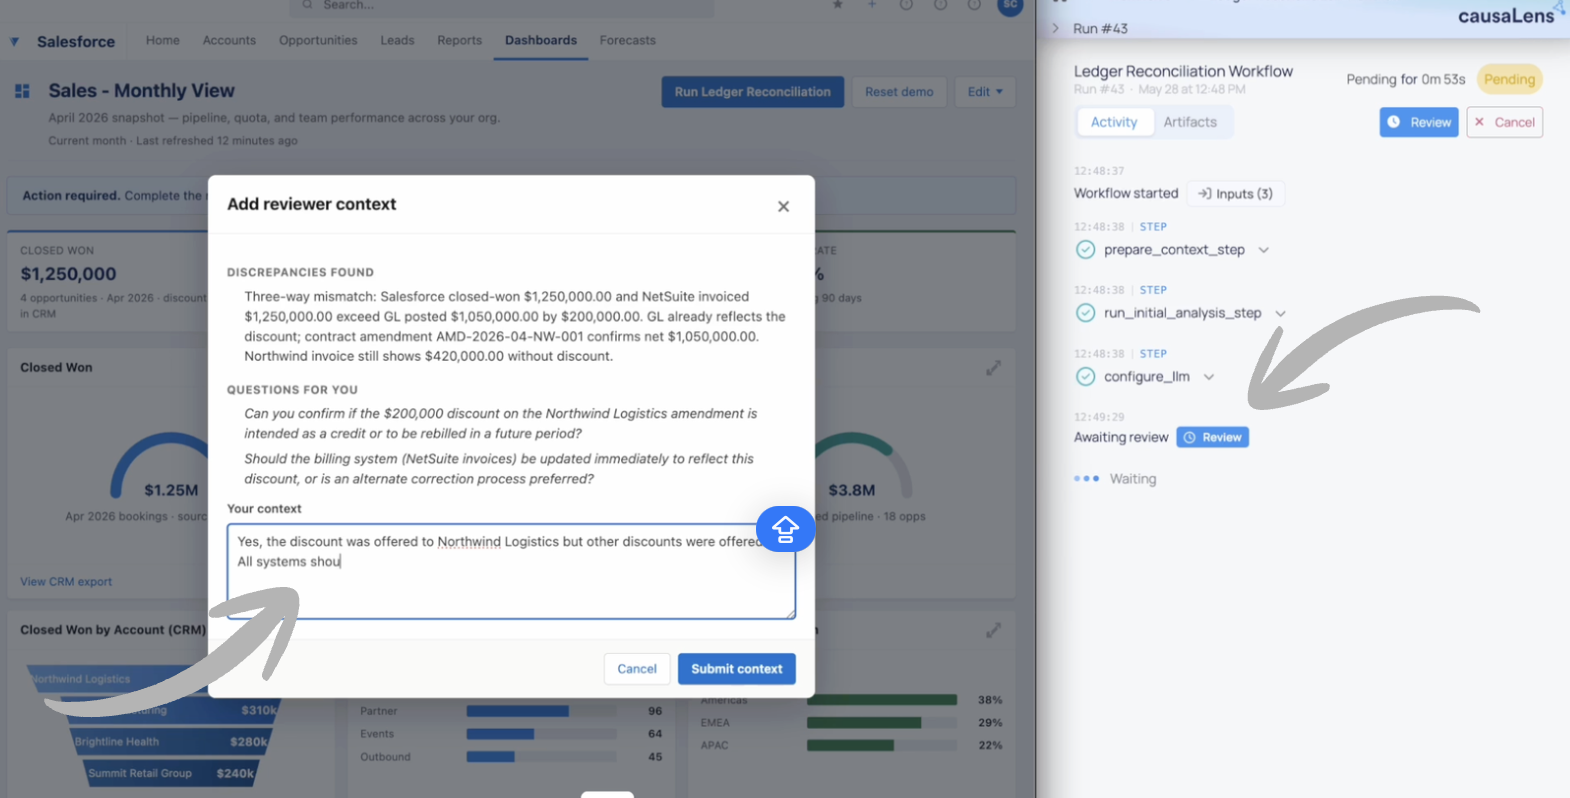Image resolution: width=1570 pixels, height=798 pixels.
Task: Click the SC user avatar
Action: tap(1010, 6)
